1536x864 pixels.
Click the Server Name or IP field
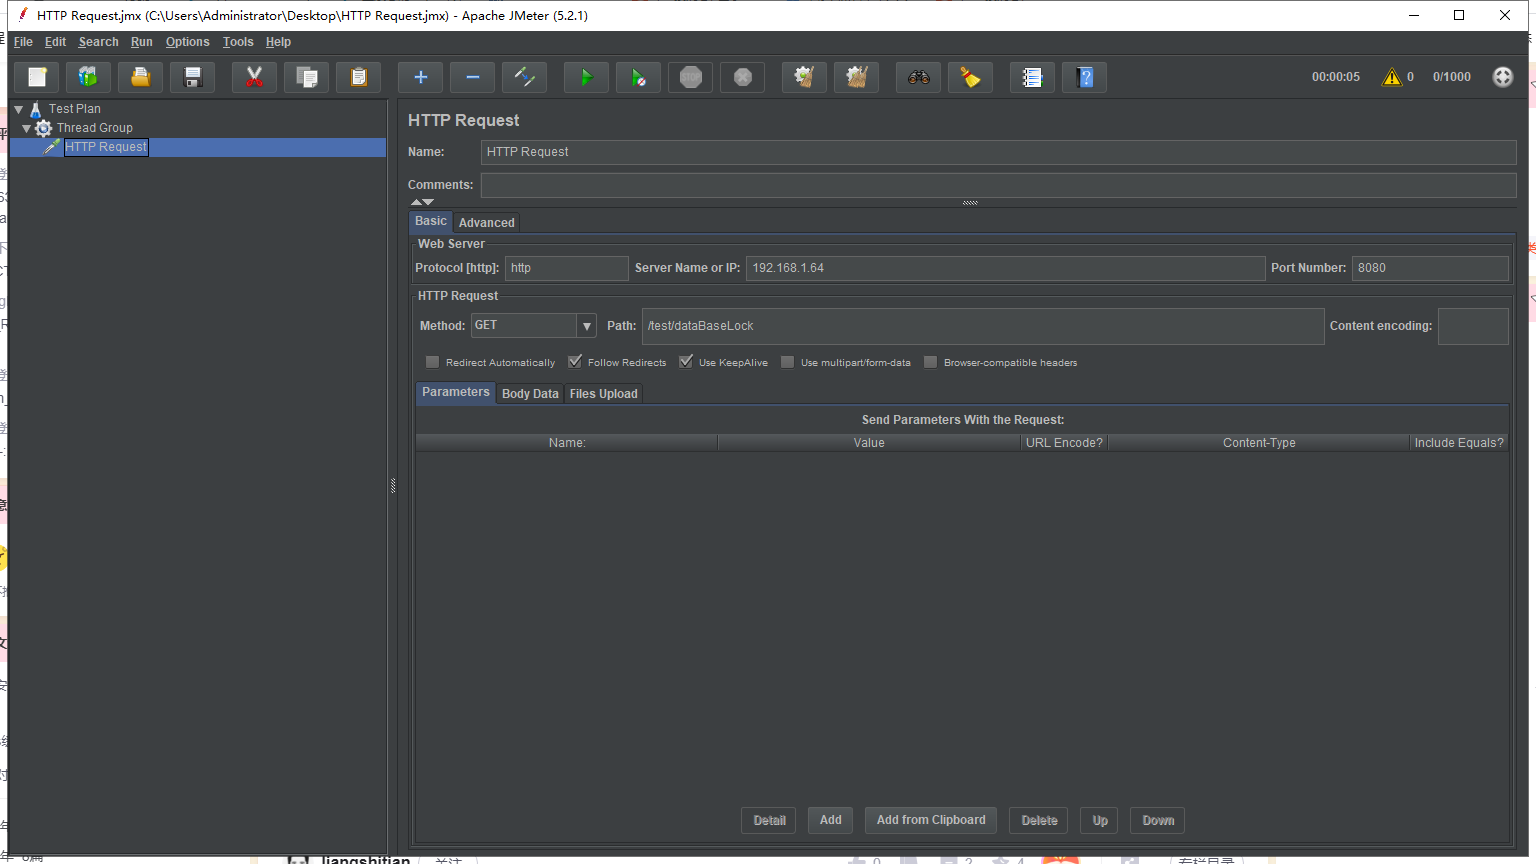1005,268
